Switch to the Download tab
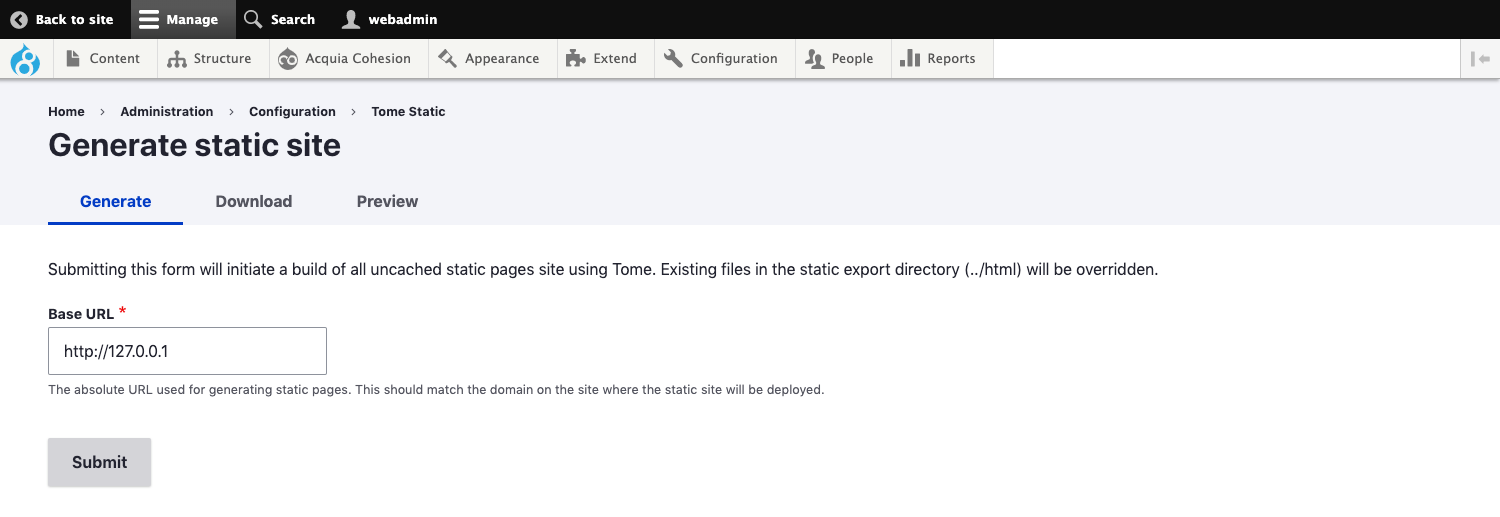Image resolution: width=1500 pixels, height=517 pixels. [x=254, y=201]
